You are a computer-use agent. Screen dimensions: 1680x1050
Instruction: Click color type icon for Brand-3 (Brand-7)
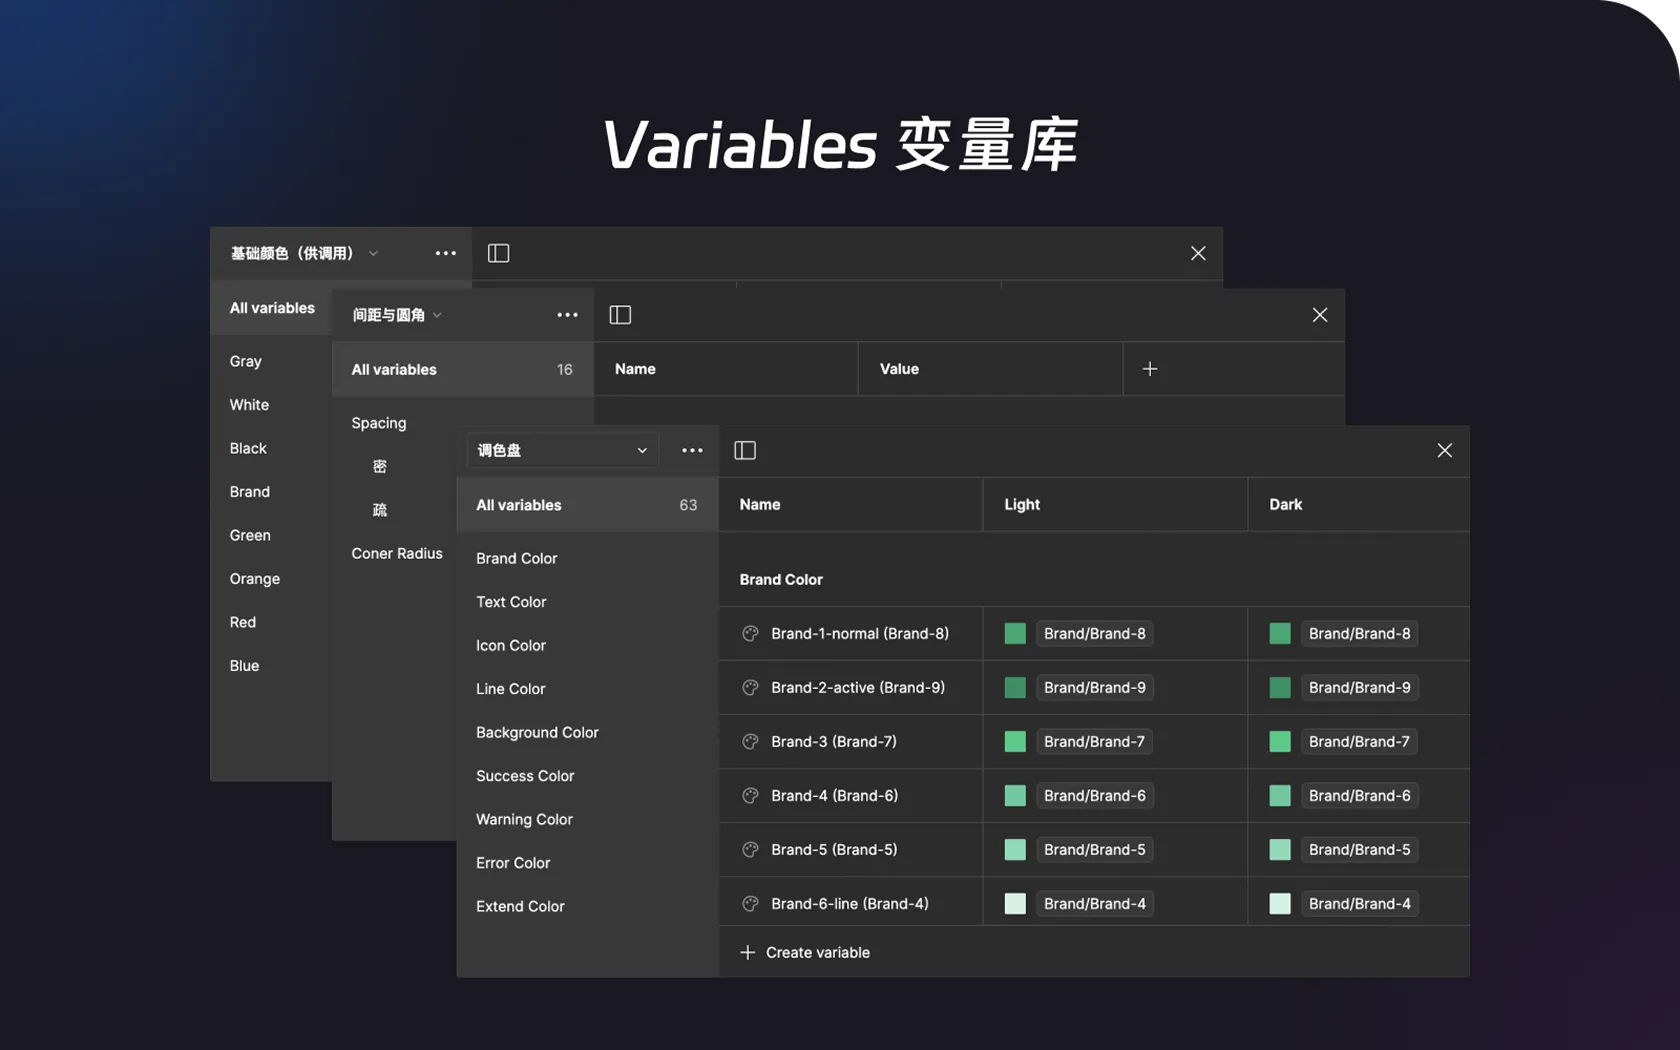(750, 741)
